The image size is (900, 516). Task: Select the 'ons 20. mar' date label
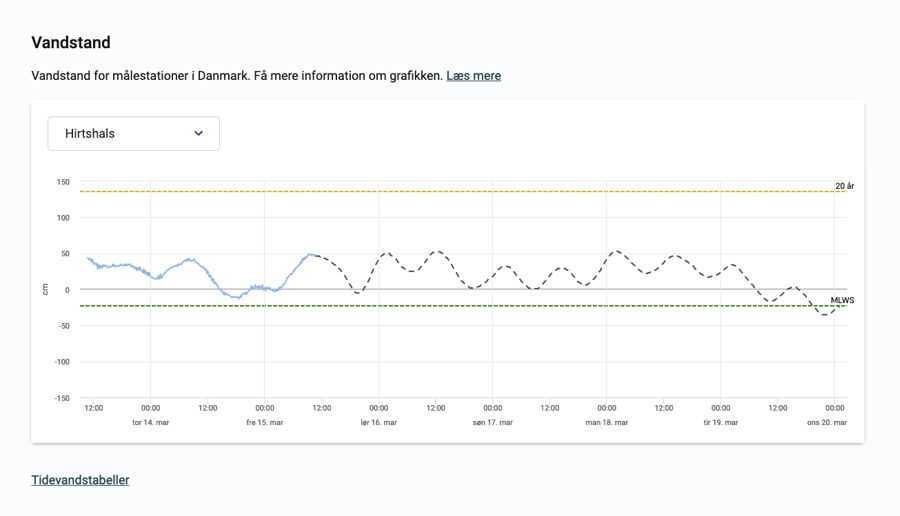pyautogui.click(x=828, y=422)
